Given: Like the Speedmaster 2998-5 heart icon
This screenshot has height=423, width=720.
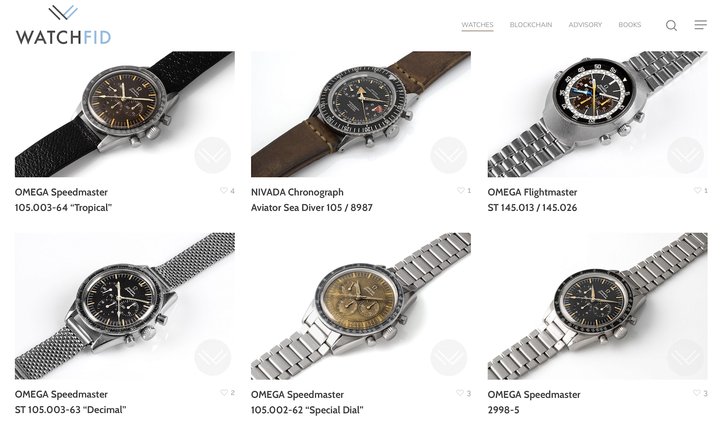Looking at the screenshot, I should click(697, 393).
